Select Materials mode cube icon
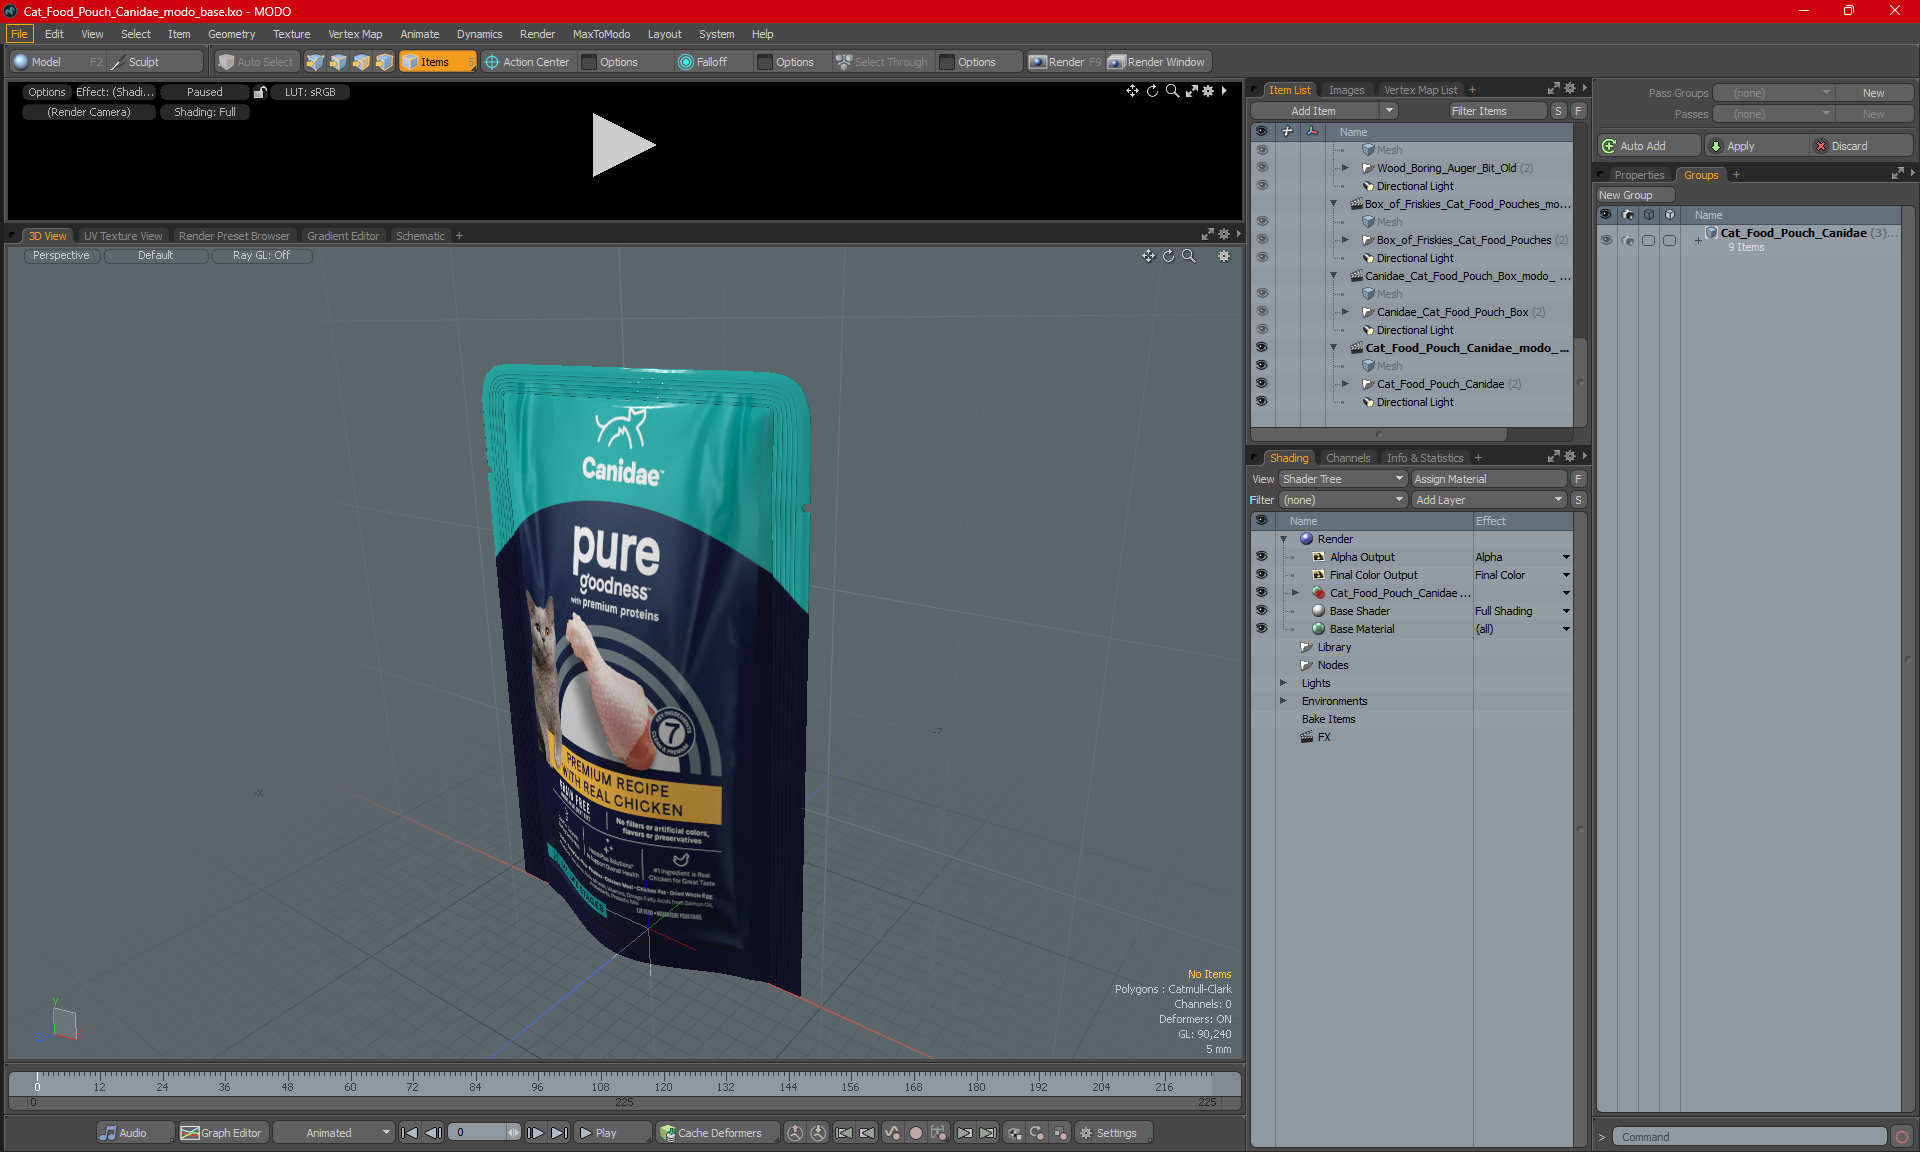Image resolution: width=1920 pixels, height=1152 pixels. point(384,62)
